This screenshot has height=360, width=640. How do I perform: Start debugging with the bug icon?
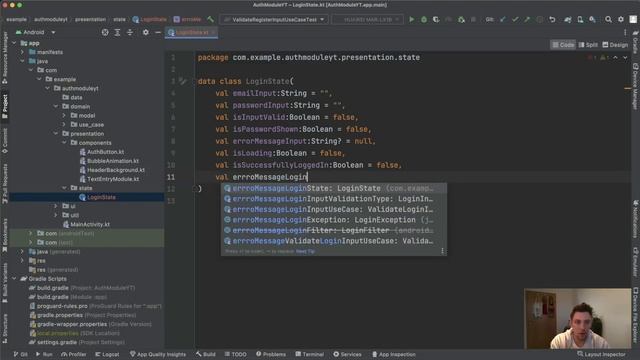424,19
